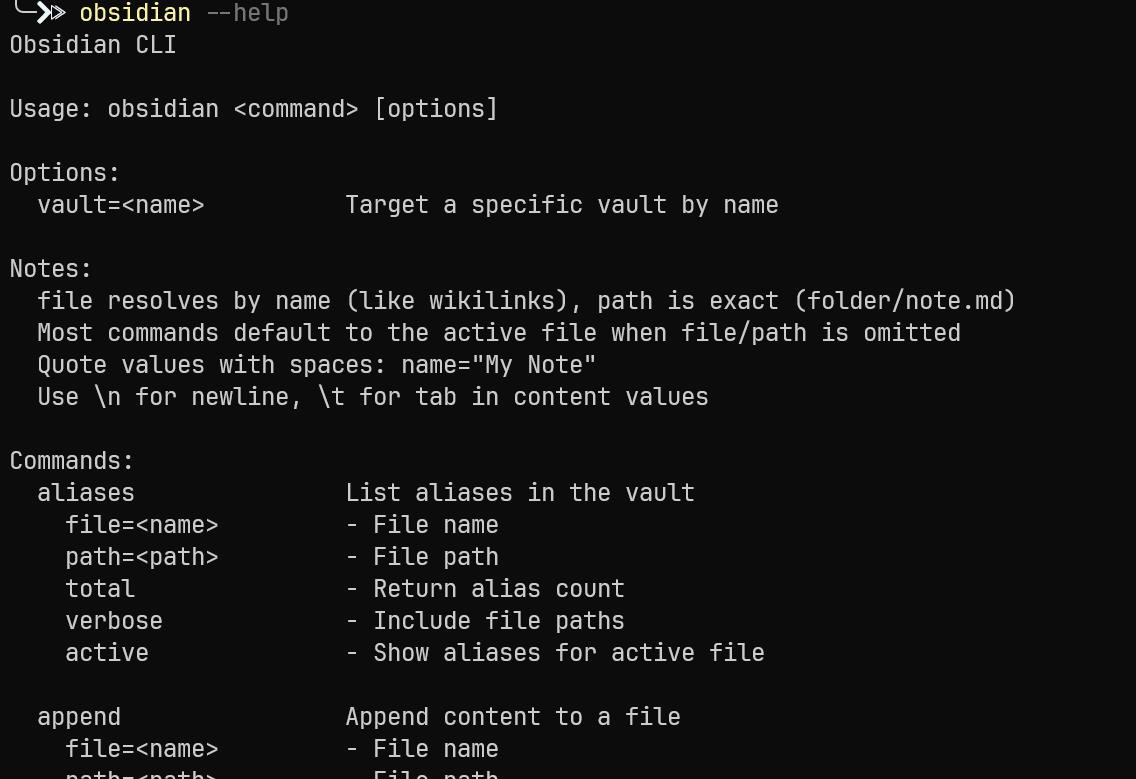The width and height of the screenshot is (1136, 779).
Task: Click file=<name> under aliases command
Action: coord(142,525)
